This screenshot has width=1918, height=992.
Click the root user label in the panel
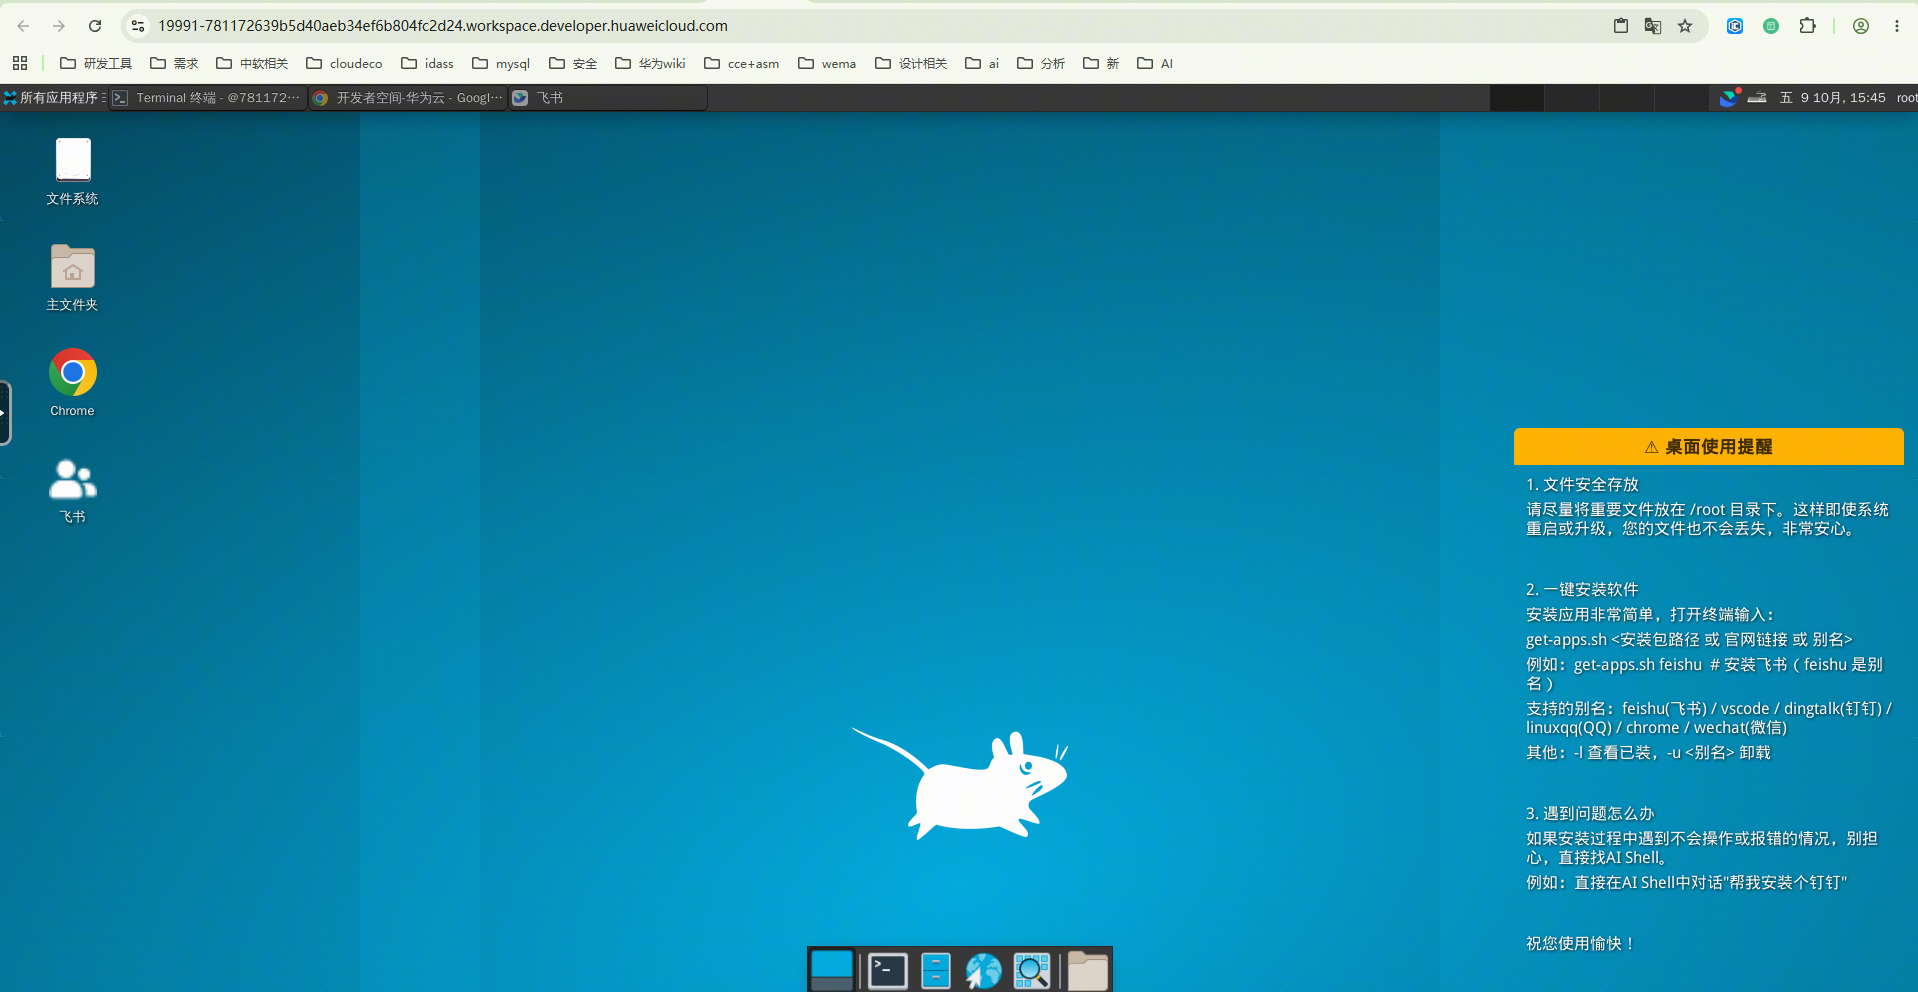point(1907,98)
